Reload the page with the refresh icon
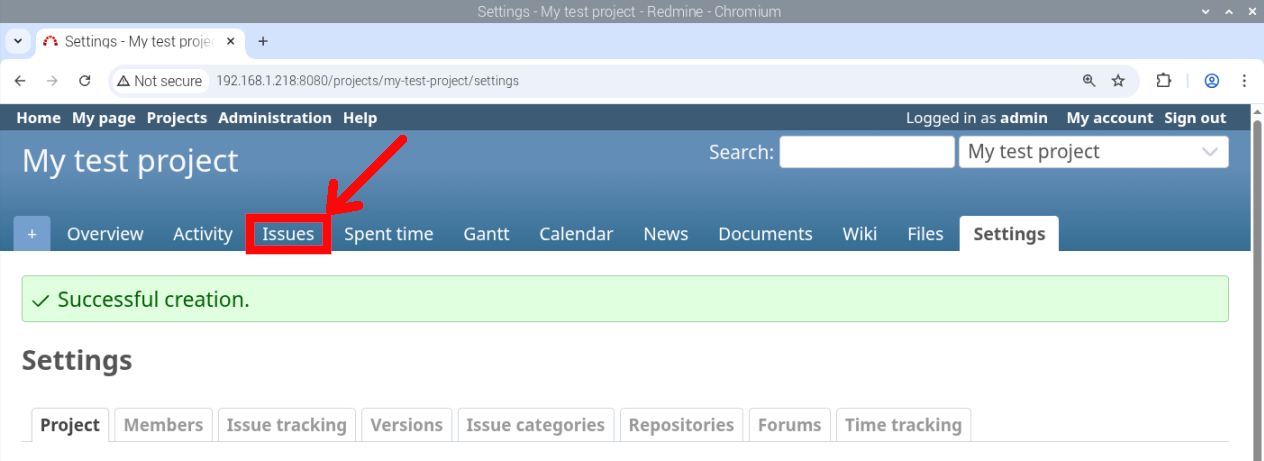The image size is (1264, 461). click(85, 81)
